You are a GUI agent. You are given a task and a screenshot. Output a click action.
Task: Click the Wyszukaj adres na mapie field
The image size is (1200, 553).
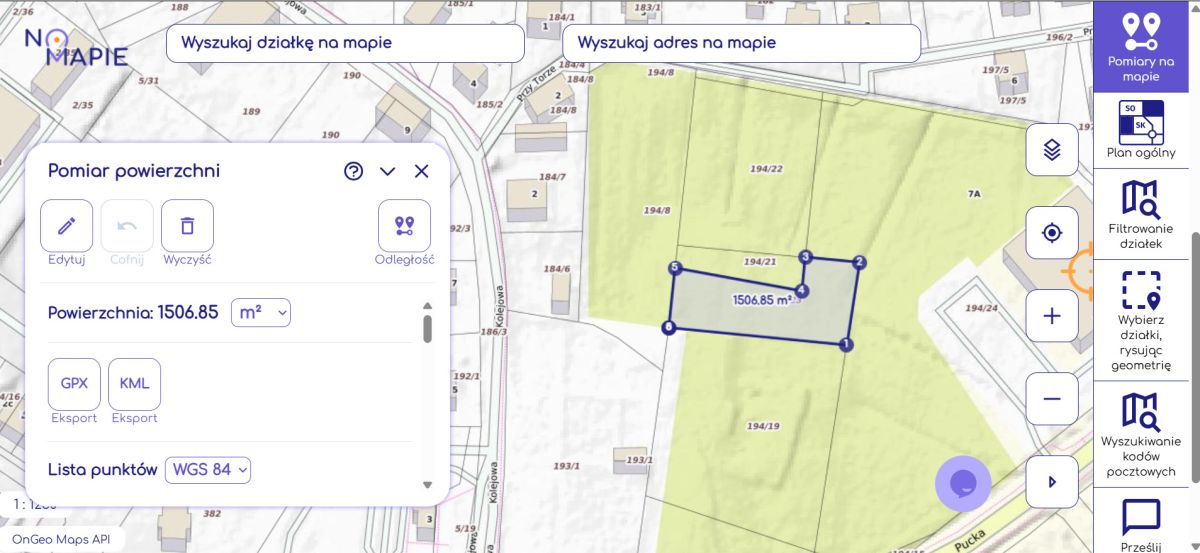tap(741, 43)
